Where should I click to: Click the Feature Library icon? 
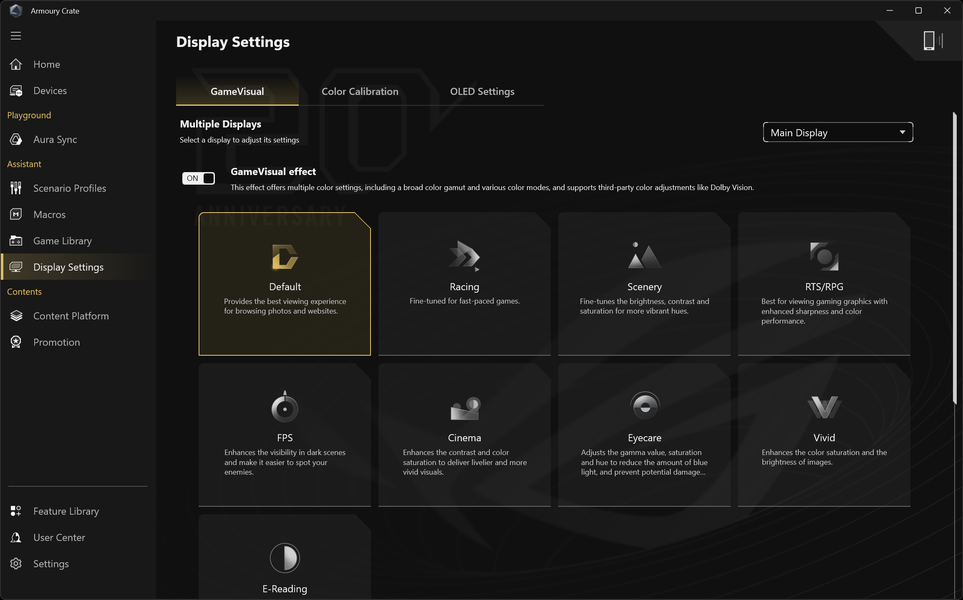click(x=16, y=511)
